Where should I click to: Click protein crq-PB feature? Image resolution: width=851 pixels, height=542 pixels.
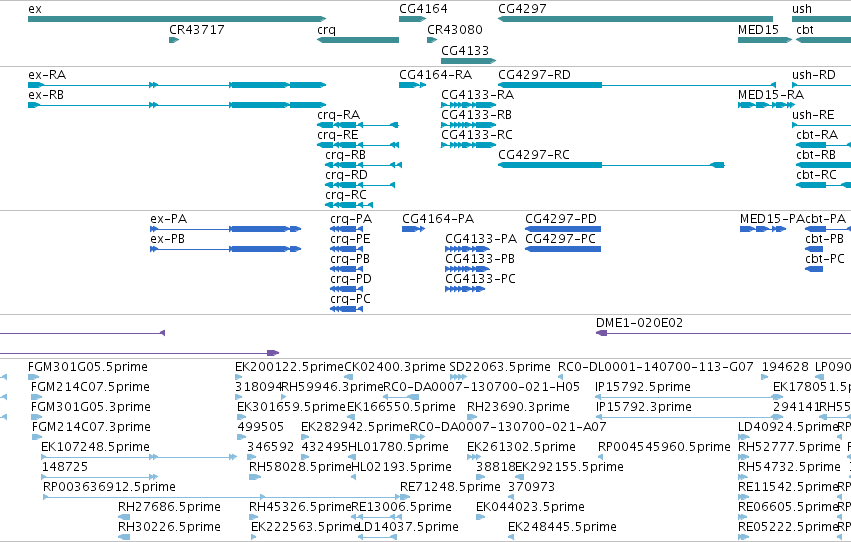[x=346, y=269]
